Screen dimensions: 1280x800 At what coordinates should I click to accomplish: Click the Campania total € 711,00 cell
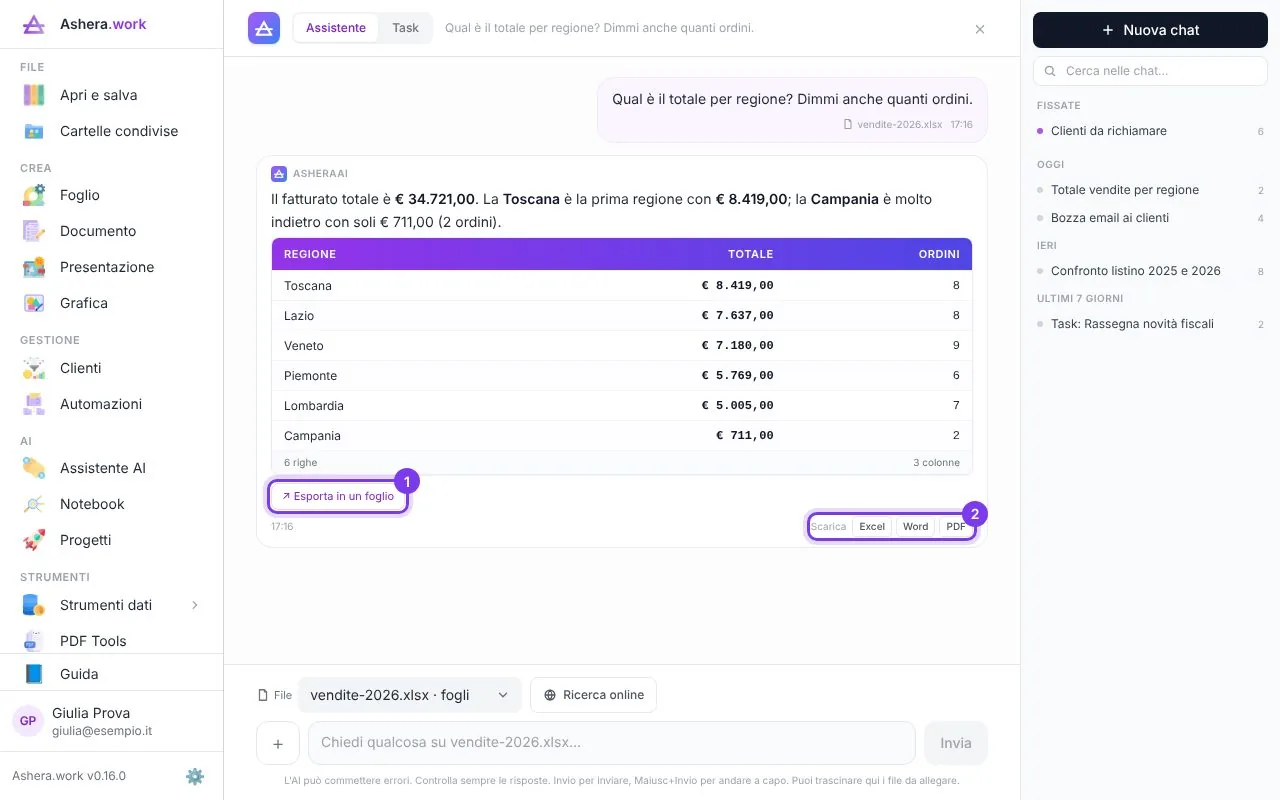(745, 436)
